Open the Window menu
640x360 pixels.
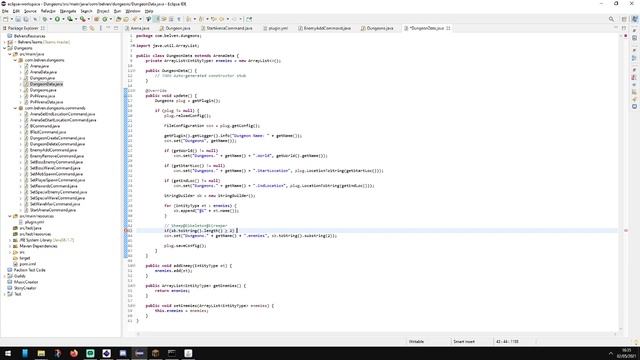click(x=132, y=11)
